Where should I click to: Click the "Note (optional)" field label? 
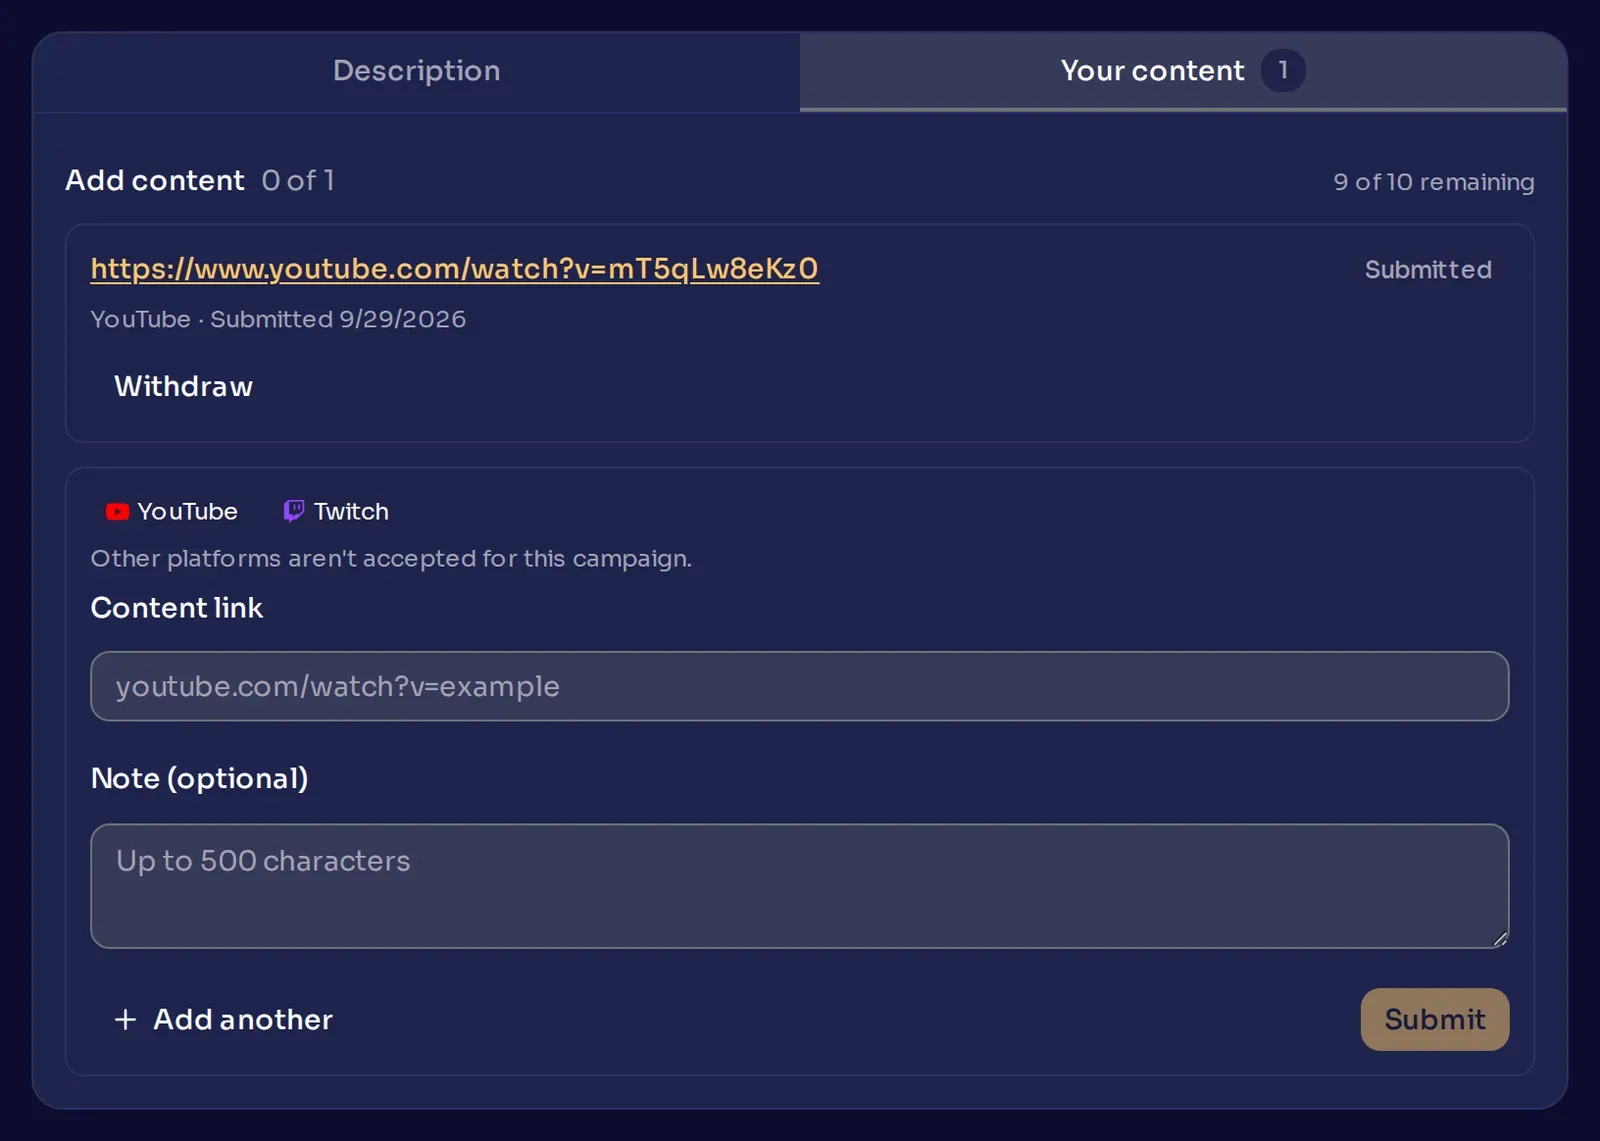[200, 778]
